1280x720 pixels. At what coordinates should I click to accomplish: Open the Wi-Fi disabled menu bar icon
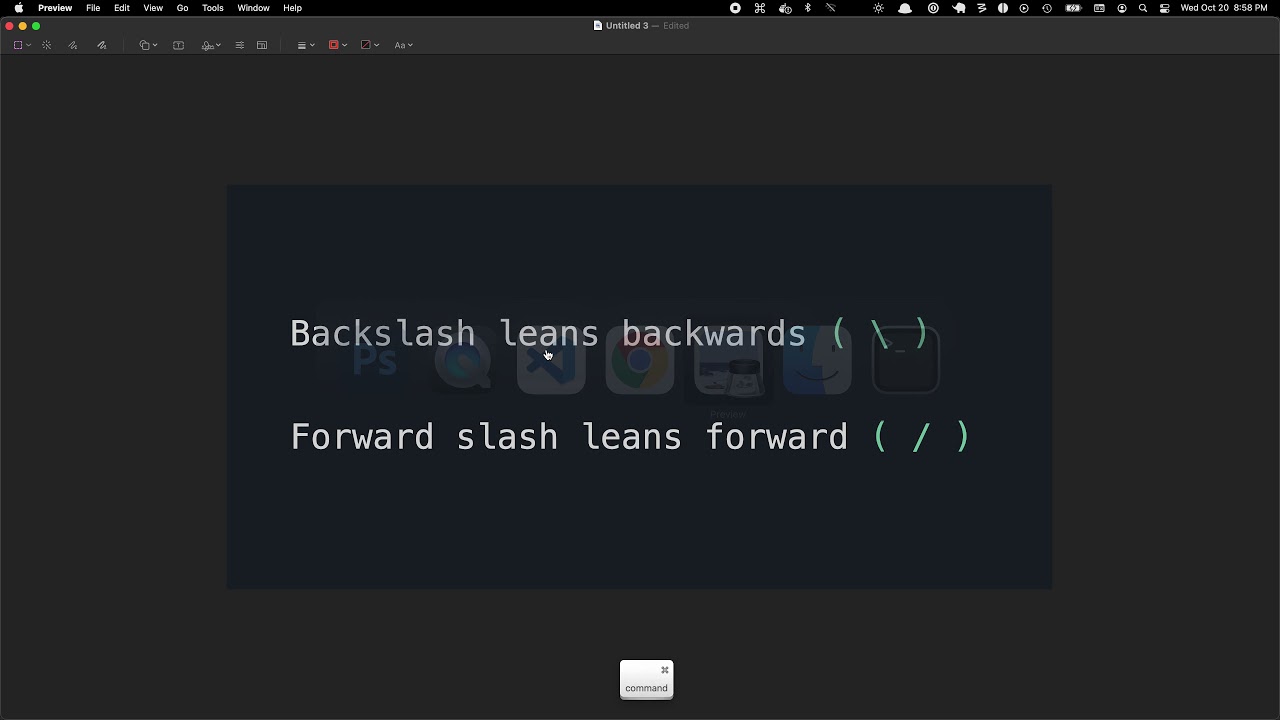click(x=831, y=8)
